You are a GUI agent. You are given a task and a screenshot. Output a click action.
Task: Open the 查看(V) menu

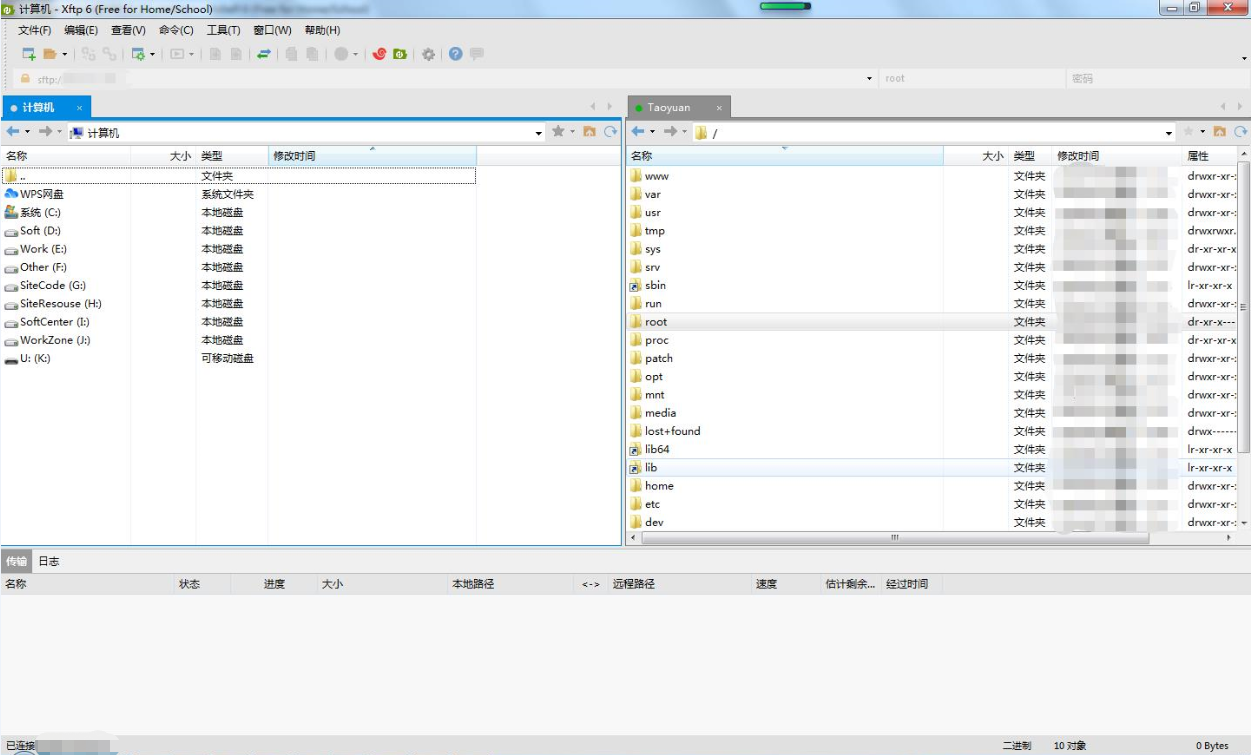[x=128, y=30]
